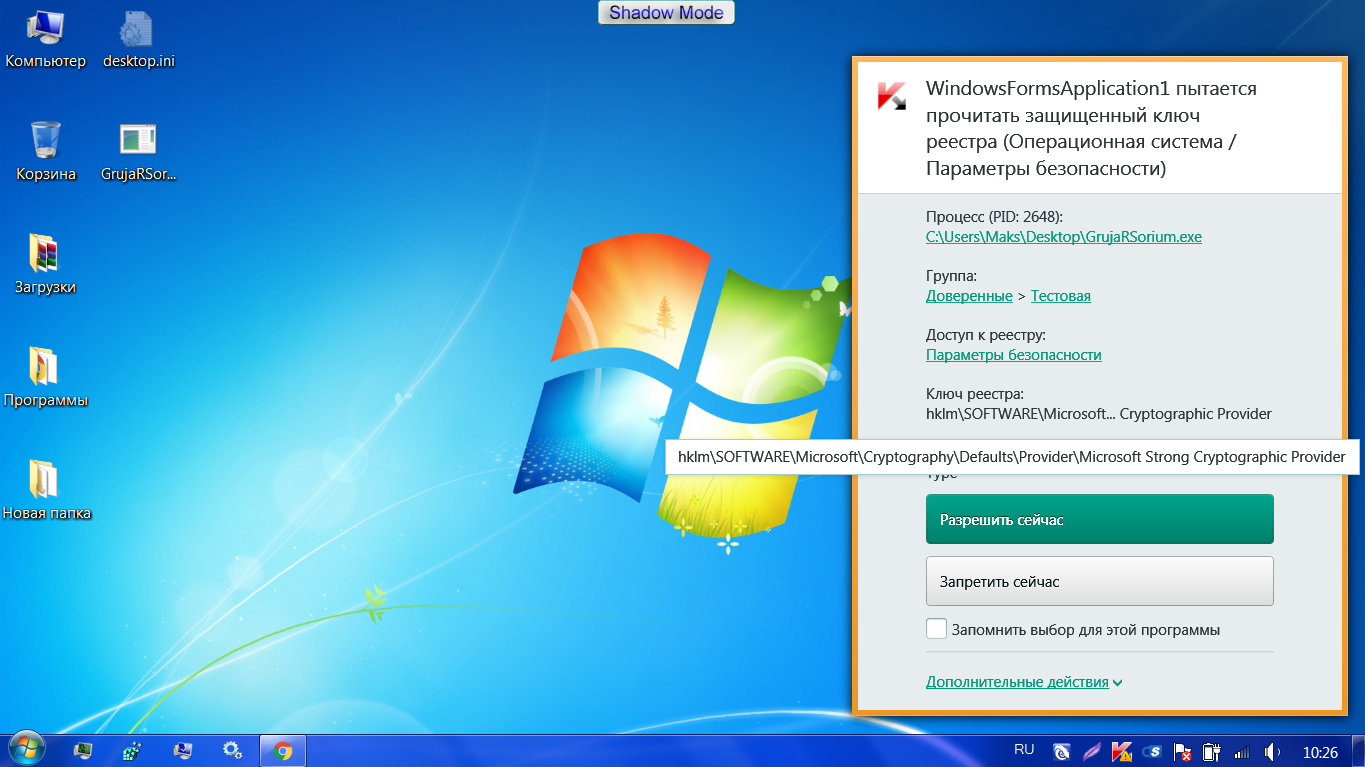Open the gears Services icon on the taskbar
1365x767 pixels.
232,750
